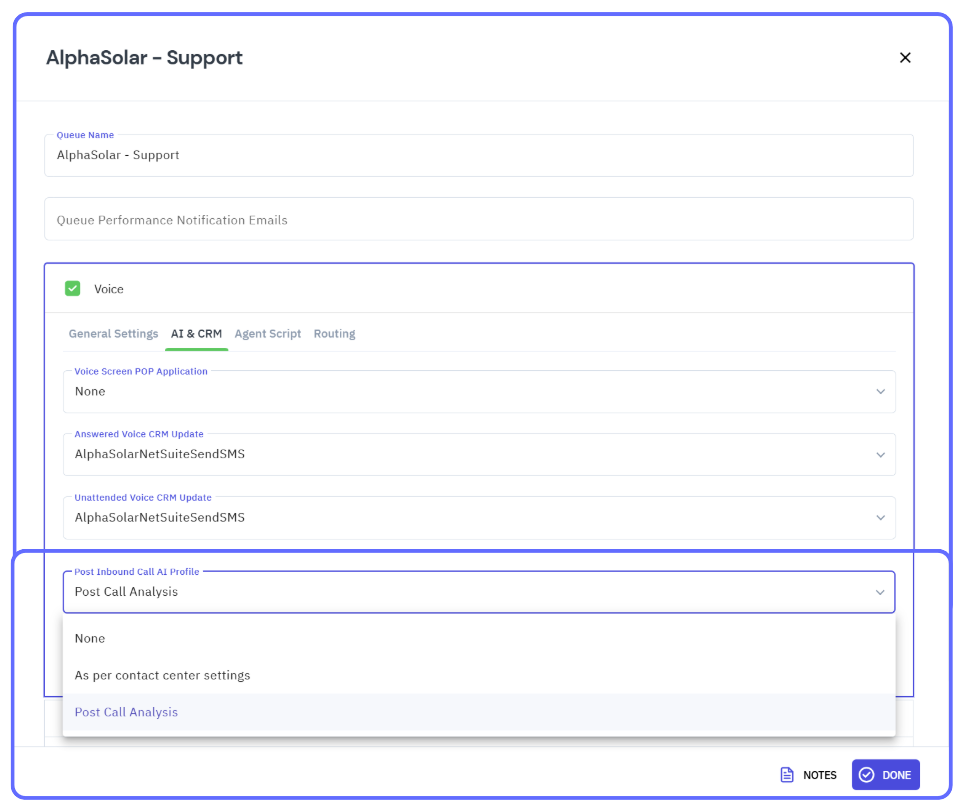Go to the Routing tab
Screen dimensions: 968x810
coord(334,334)
